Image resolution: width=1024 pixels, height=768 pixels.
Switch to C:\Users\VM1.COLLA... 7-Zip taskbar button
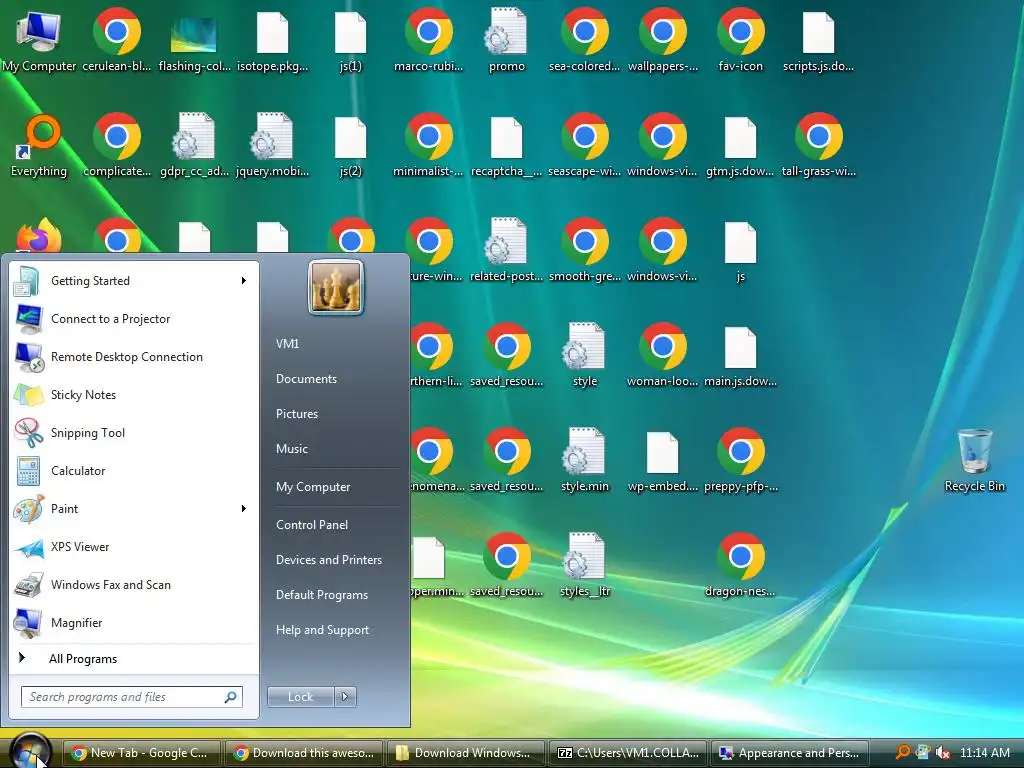coord(628,753)
